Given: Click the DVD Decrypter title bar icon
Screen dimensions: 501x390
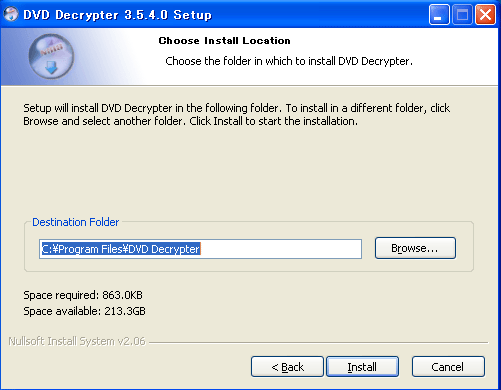Looking at the screenshot, I should 11,14.
